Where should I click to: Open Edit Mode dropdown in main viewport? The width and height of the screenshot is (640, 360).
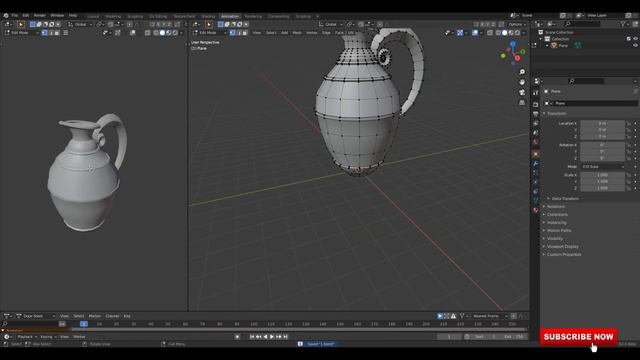click(209, 33)
